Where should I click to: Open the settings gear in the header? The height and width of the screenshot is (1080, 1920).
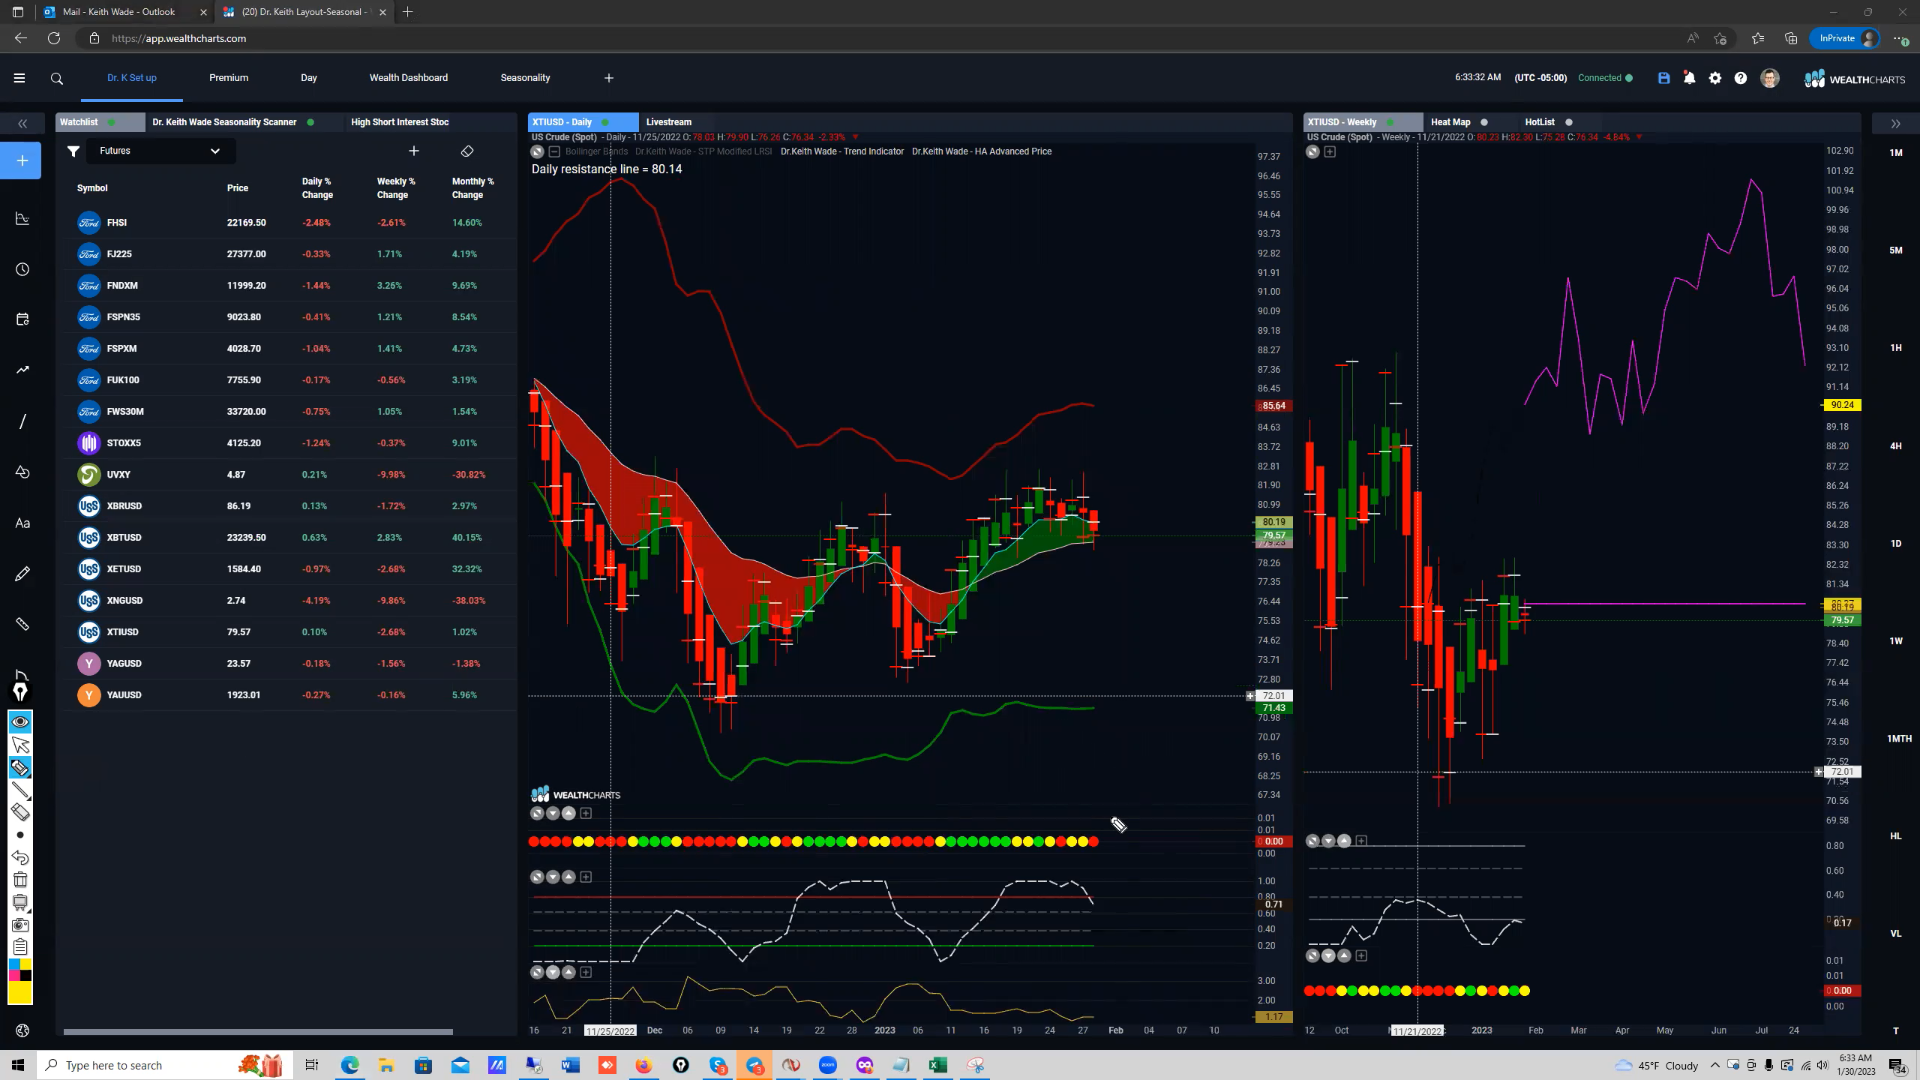pyautogui.click(x=1715, y=78)
